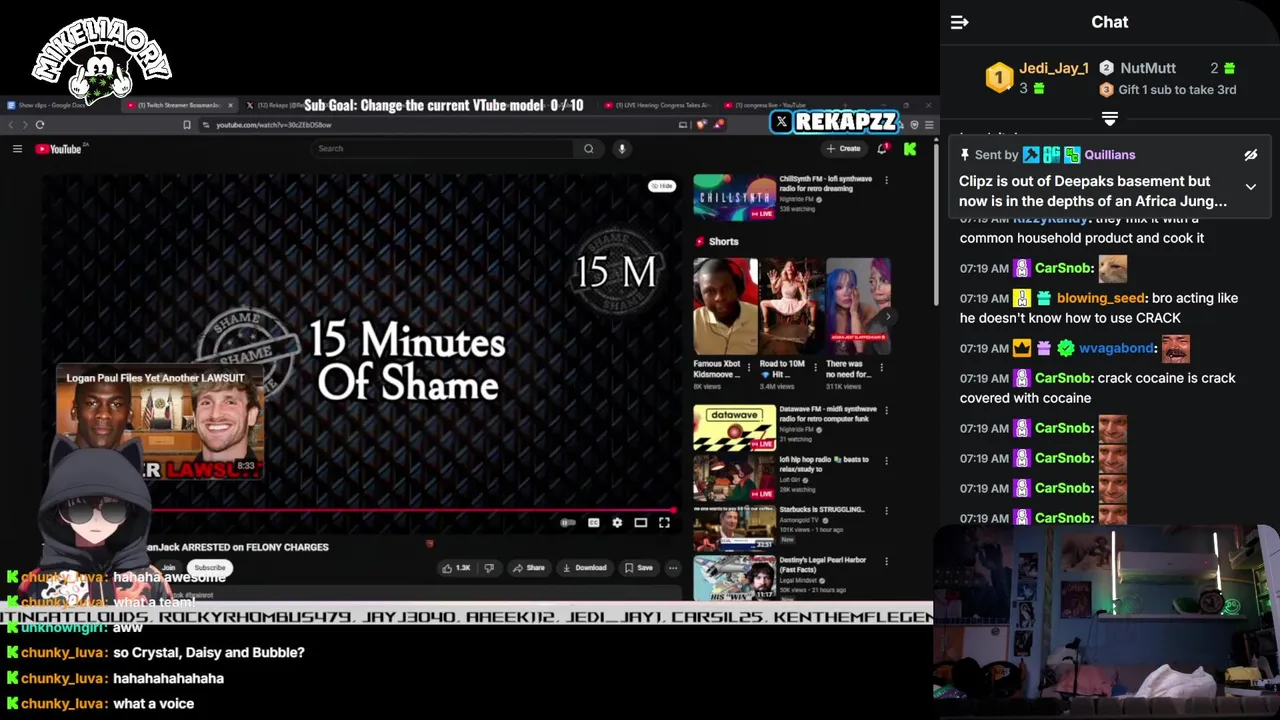
Task: Open options menu for Destiny's Legal Pearl Harbor
Action: 886,561
